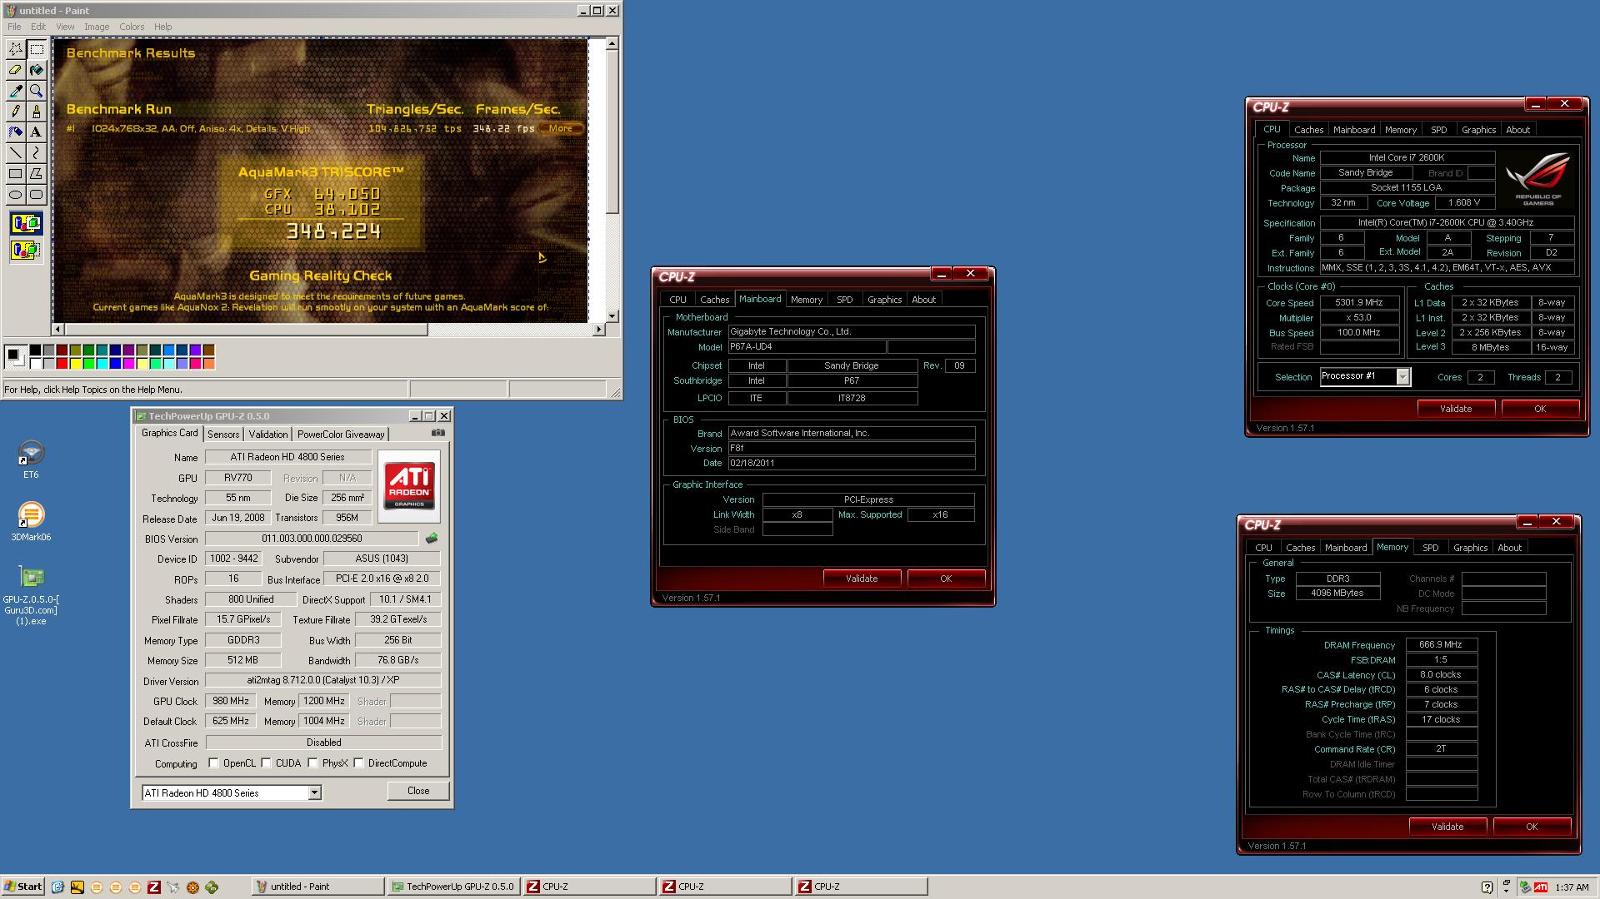Open the graphics card selector dropdown in GPU-Z
Viewport: 1600px width, 899px height.
pyautogui.click(x=314, y=793)
